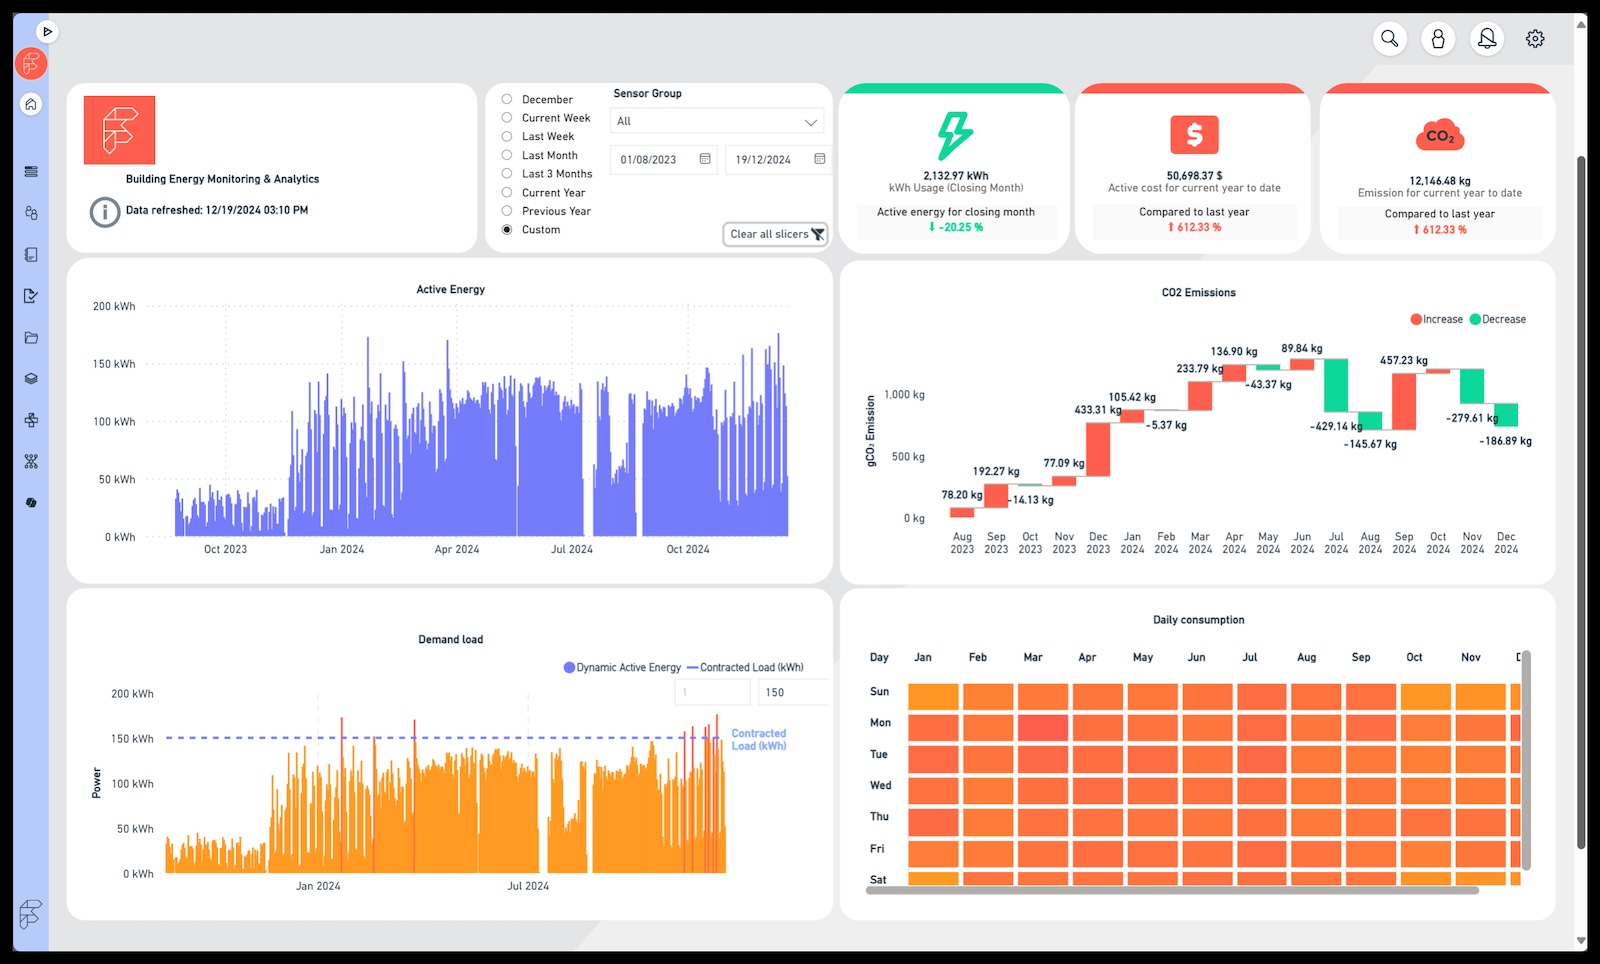
Task: Open the end date picker for 19/12/2024
Action: point(818,159)
